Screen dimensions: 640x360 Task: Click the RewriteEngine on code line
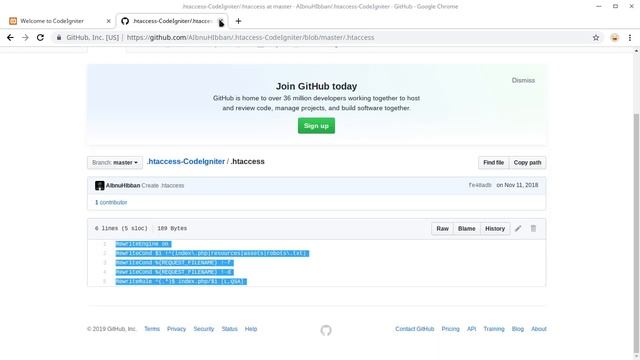coord(143,244)
